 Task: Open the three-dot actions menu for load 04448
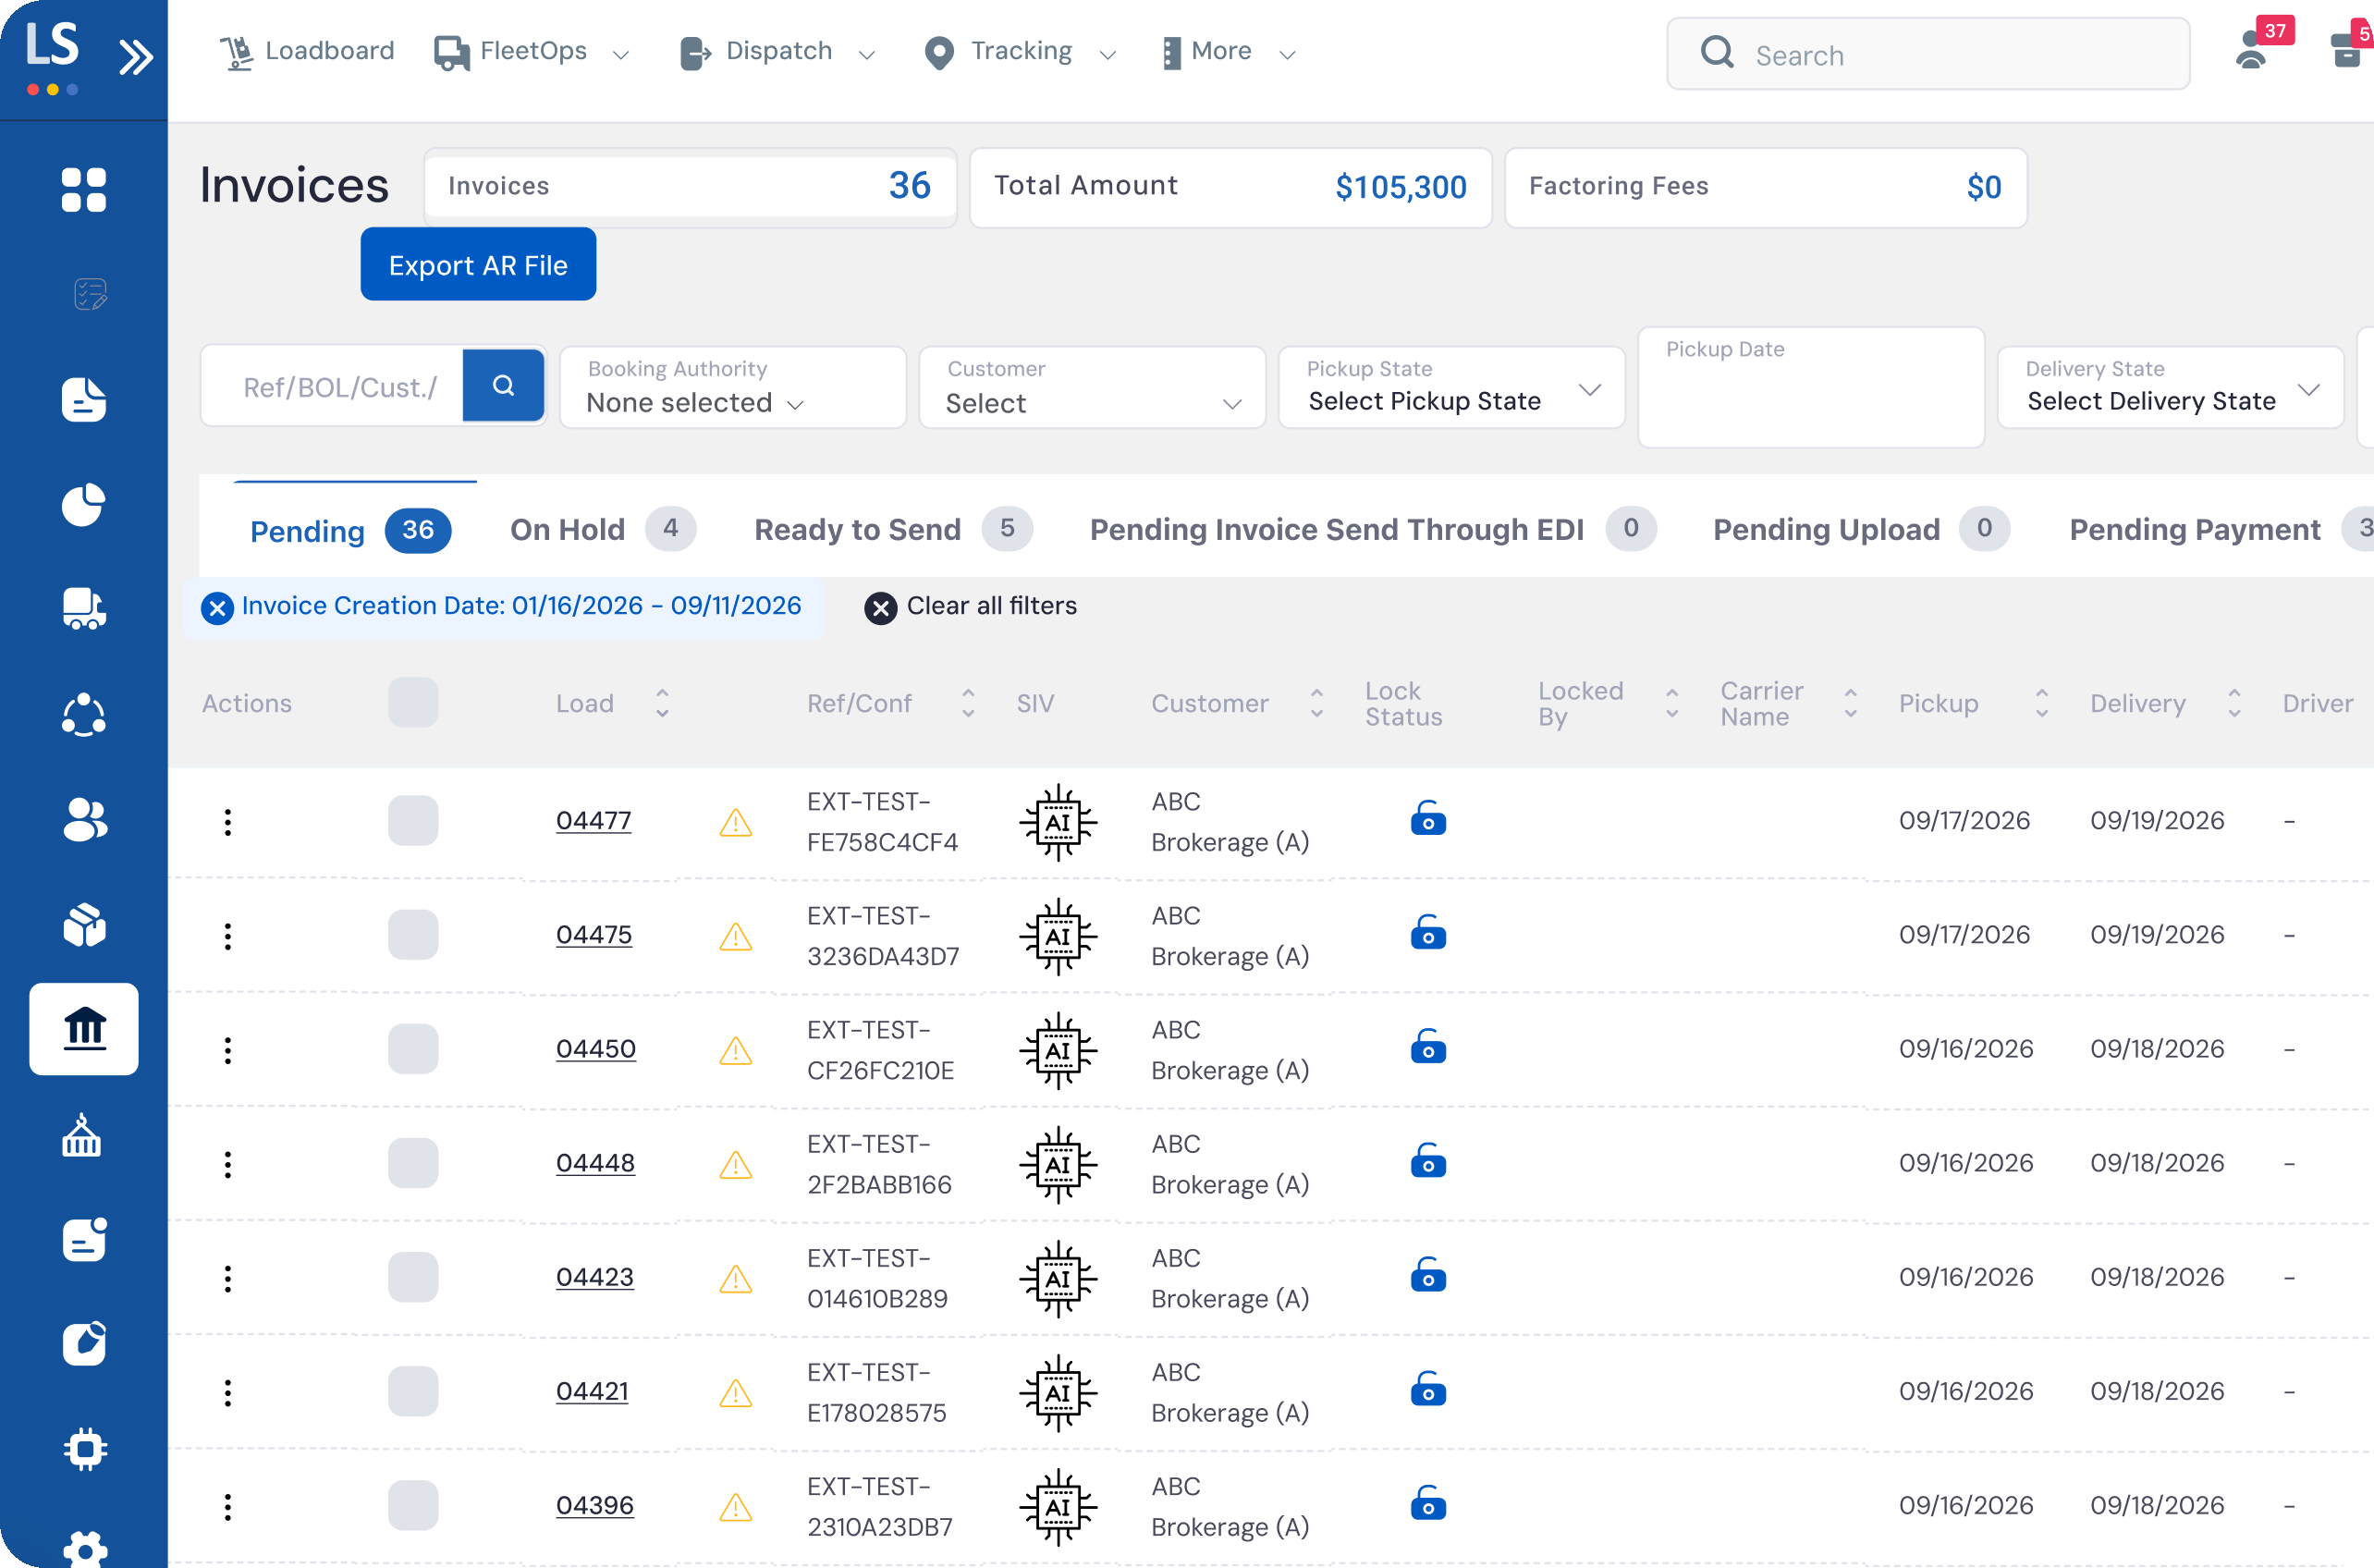click(228, 1164)
